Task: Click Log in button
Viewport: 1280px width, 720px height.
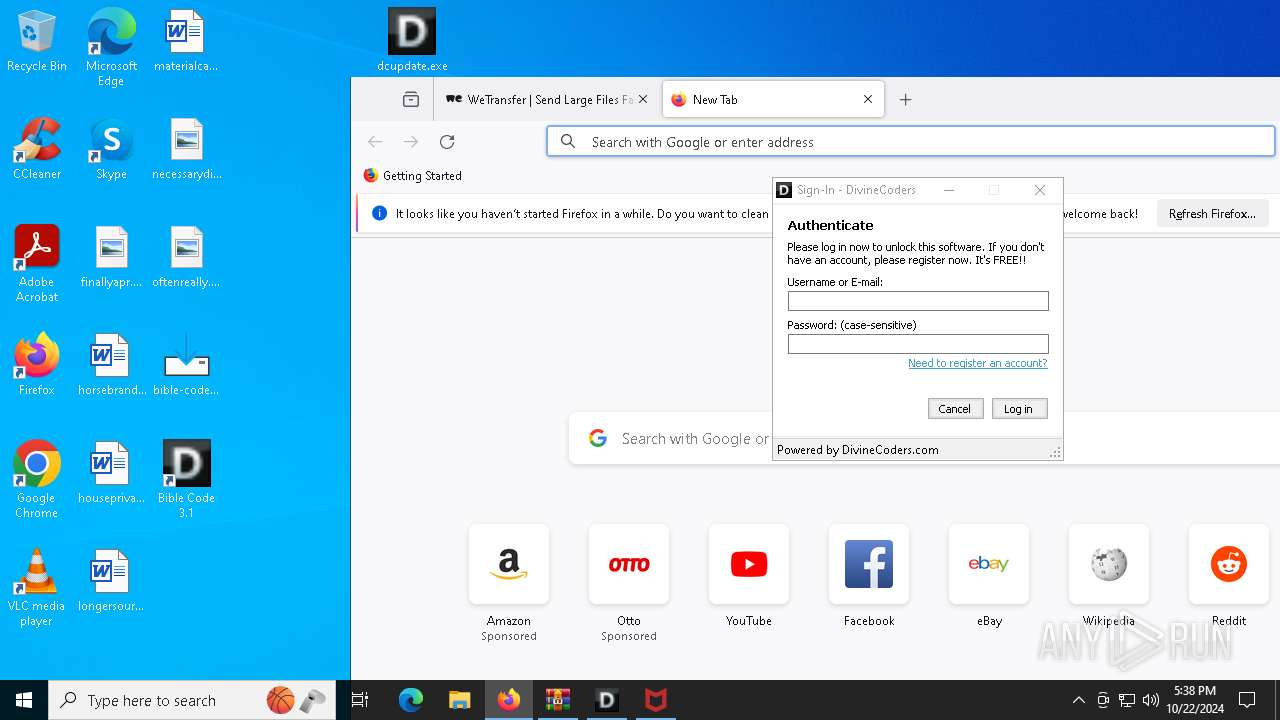Action: click(1019, 408)
